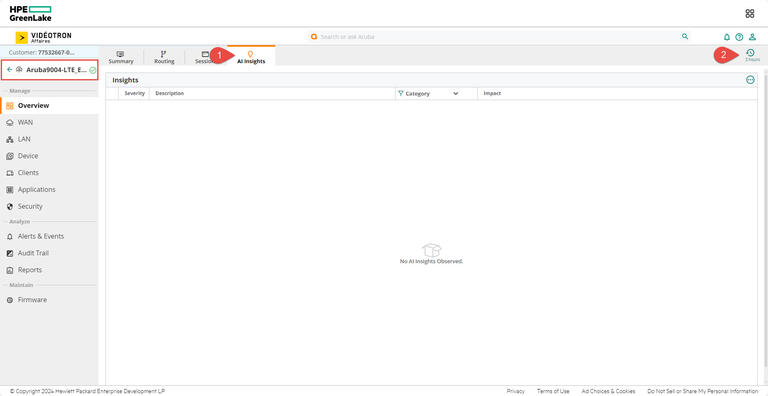Viewport: 768px width, 396px height.
Task: Open Audit Trail in the sidebar
Action: pos(49,253)
